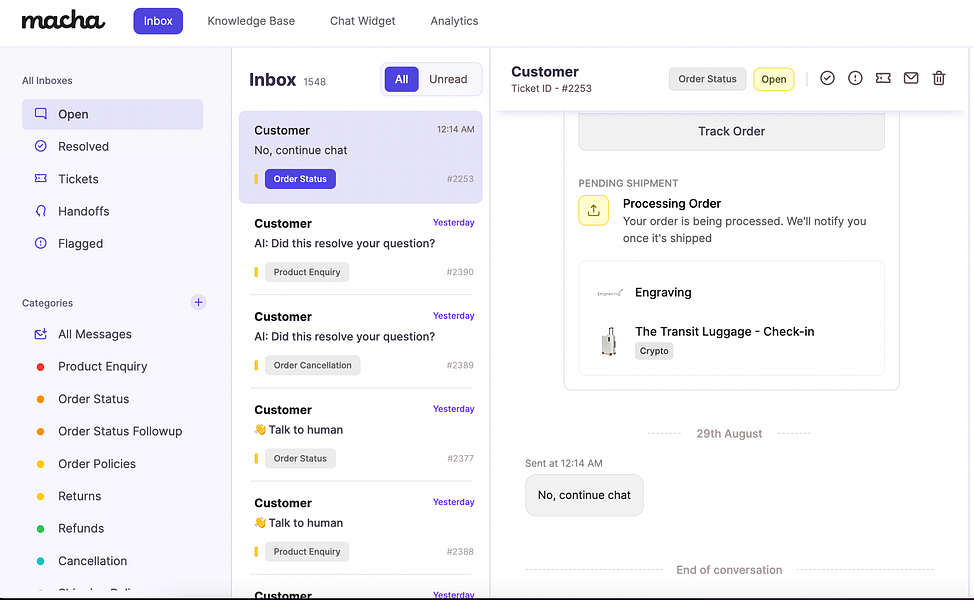Show only Unread messages
The image size is (974, 600).
click(448, 80)
